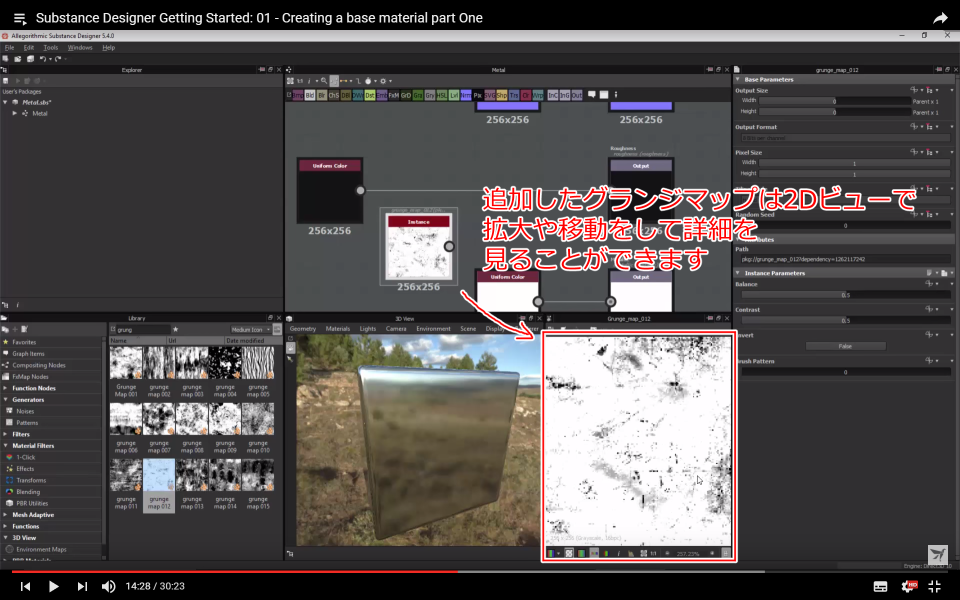Click the Library favorites star filter
This screenshot has height=600, width=960.
point(175,329)
